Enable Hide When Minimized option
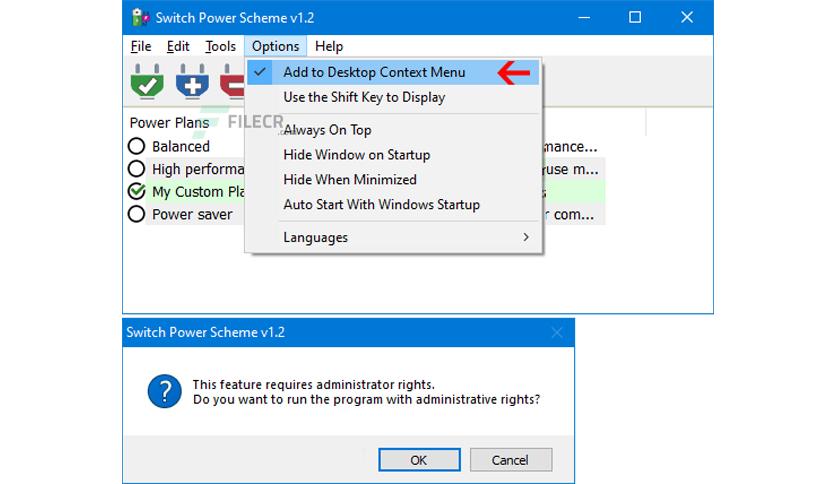The image size is (836, 484). pos(393,180)
